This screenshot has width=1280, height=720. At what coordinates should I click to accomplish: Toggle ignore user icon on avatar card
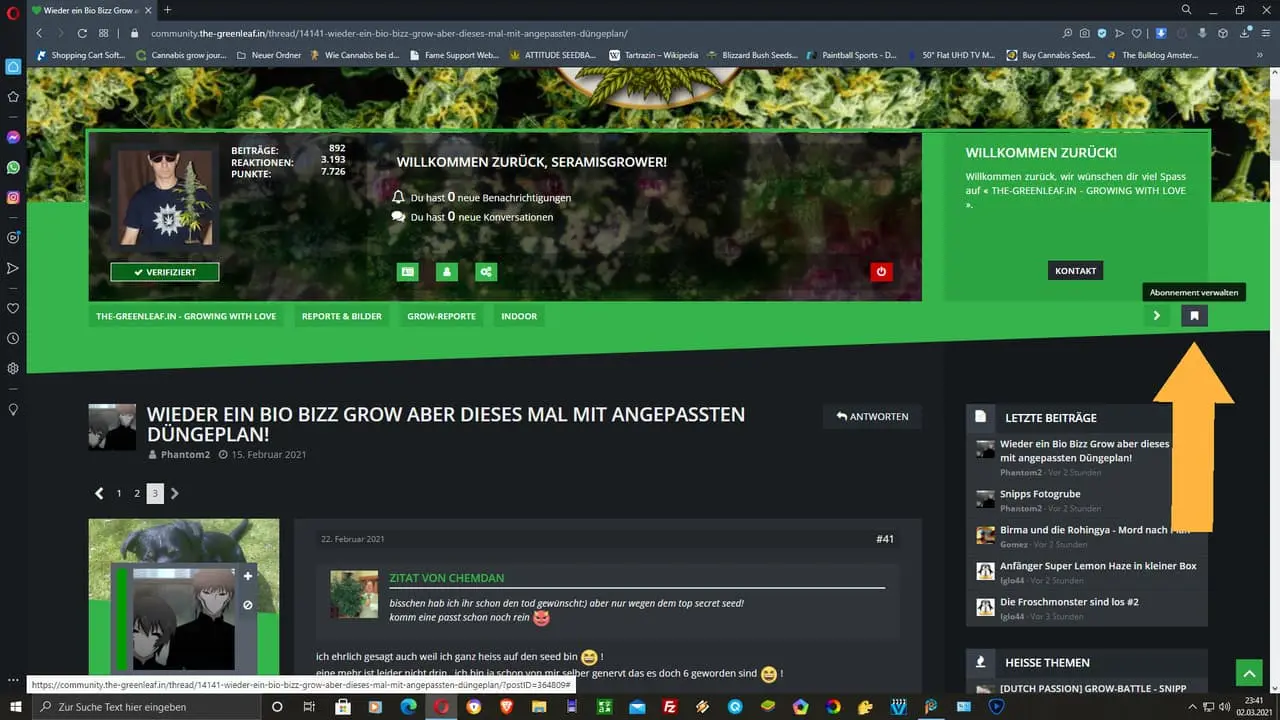248,605
